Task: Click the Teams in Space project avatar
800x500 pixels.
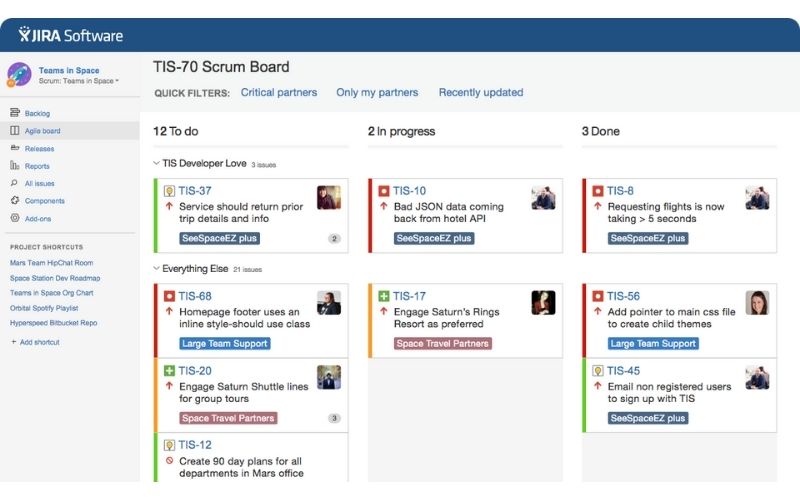Action: coord(19,75)
